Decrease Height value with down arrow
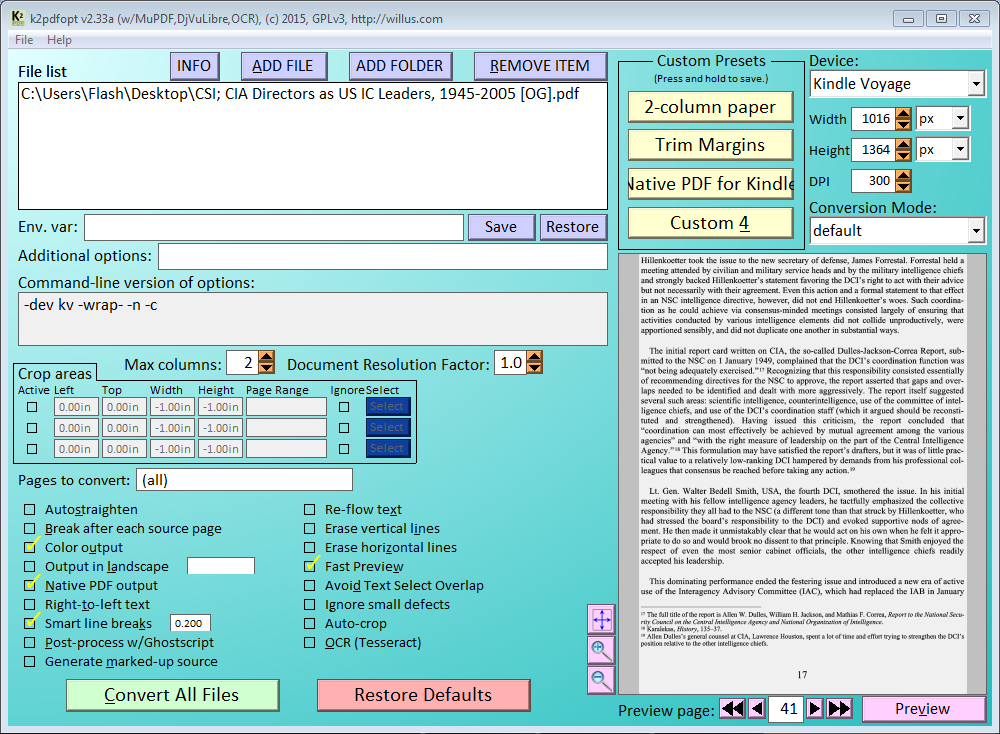The height and width of the screenshot is (734, 1000). (903, 156)
